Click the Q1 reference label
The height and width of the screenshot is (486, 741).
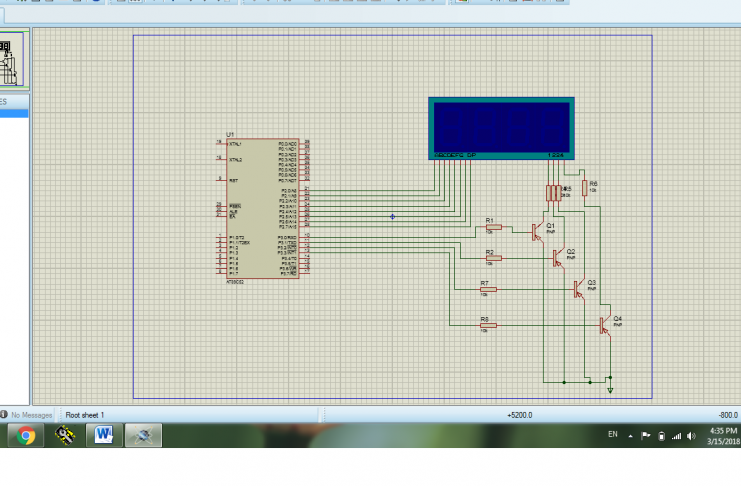pos(551,226)
